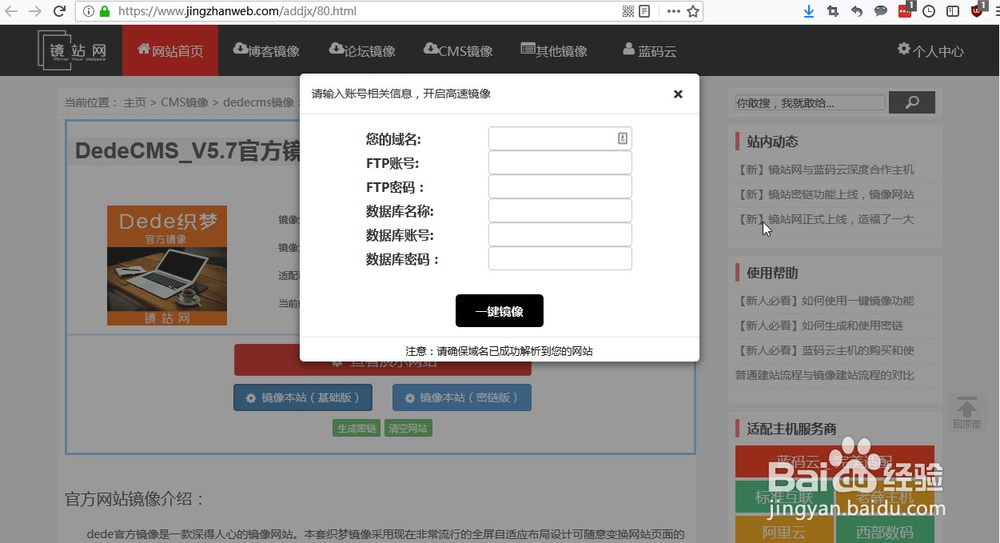
Task: Toggle the browser sidebar icon
Action: [953, 11]
